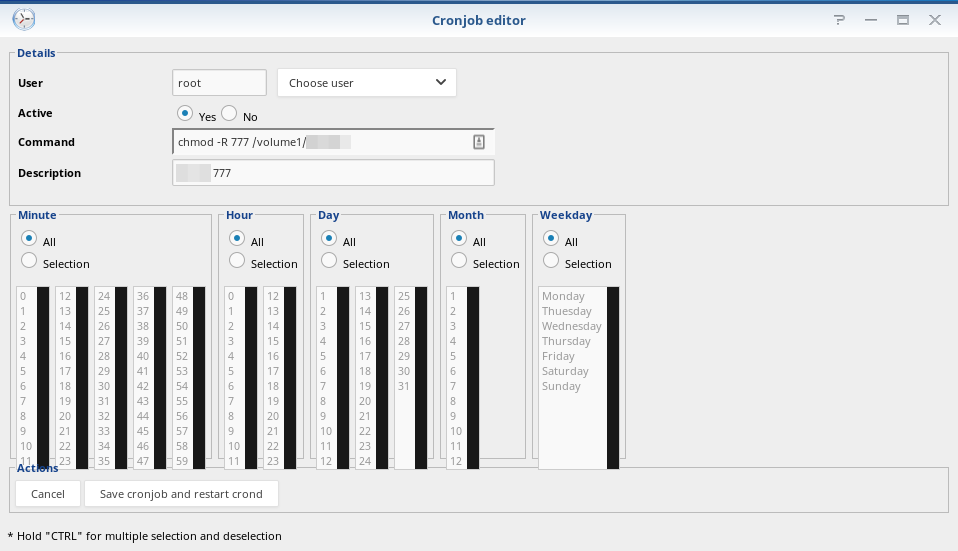Click Save cronjob and restart crond
Screen dimensions: 958x551
tap(181, 494)
